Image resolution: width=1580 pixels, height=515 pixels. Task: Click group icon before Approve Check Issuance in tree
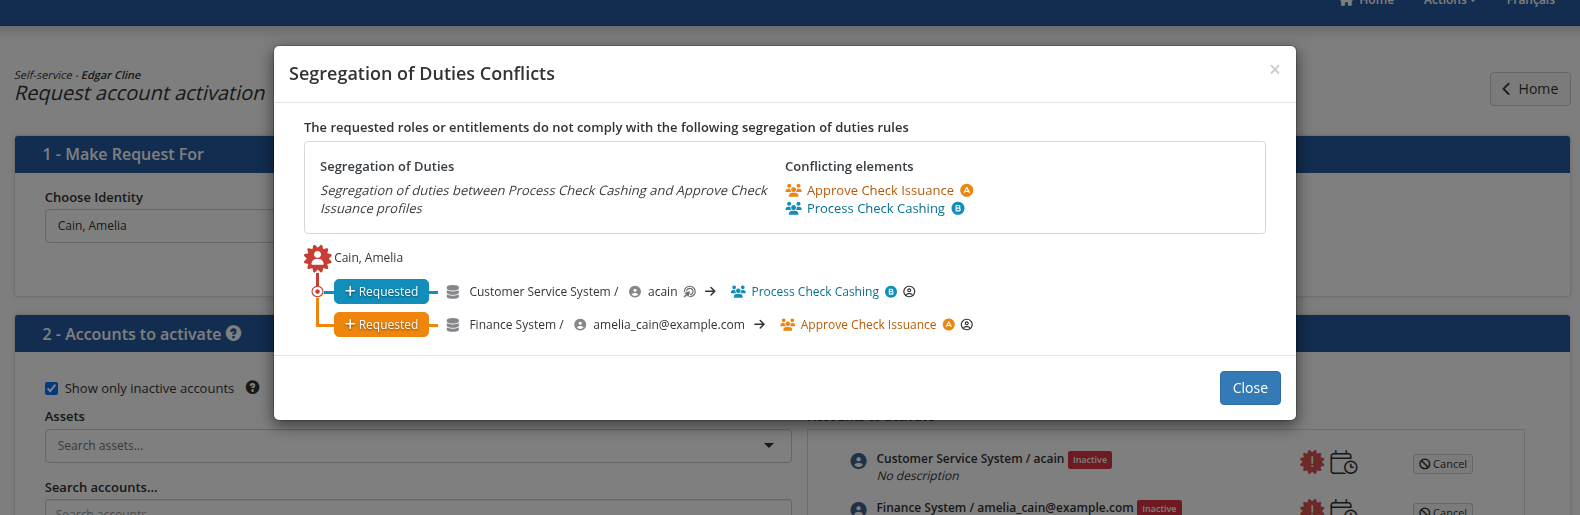coord(787,325)
